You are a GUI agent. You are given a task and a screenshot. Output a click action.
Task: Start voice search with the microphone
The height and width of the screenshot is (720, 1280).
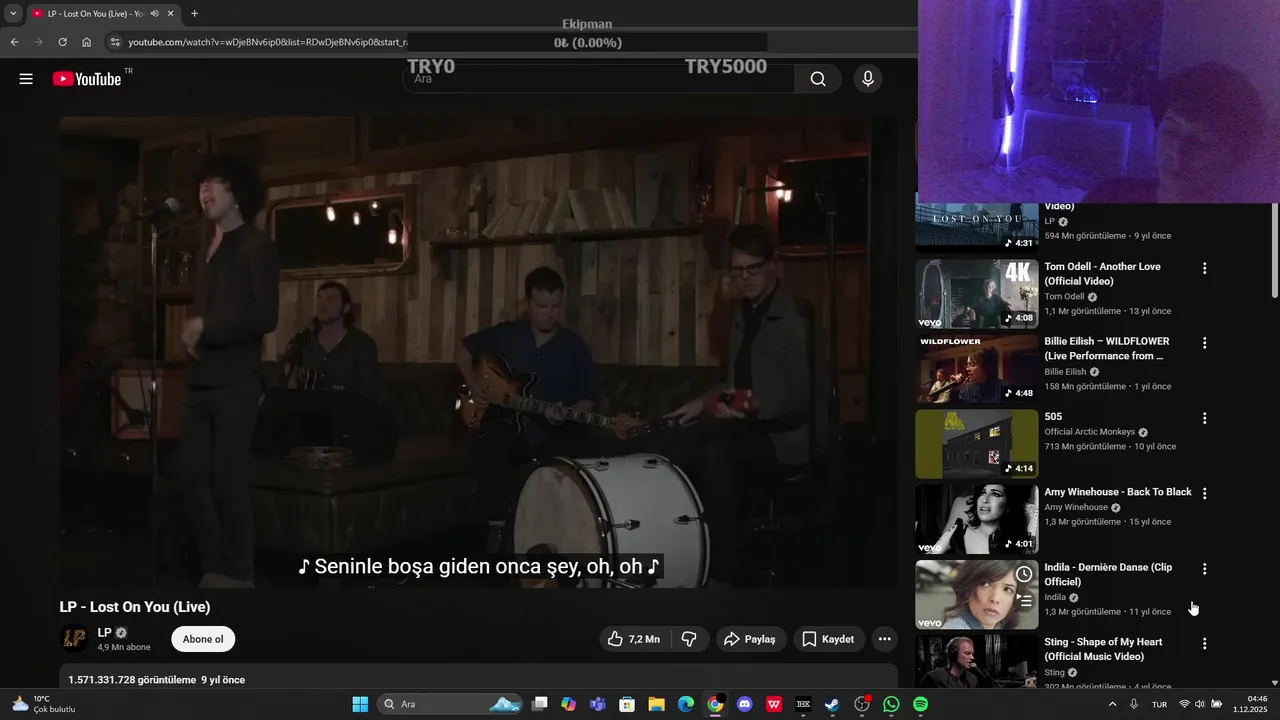867,79
